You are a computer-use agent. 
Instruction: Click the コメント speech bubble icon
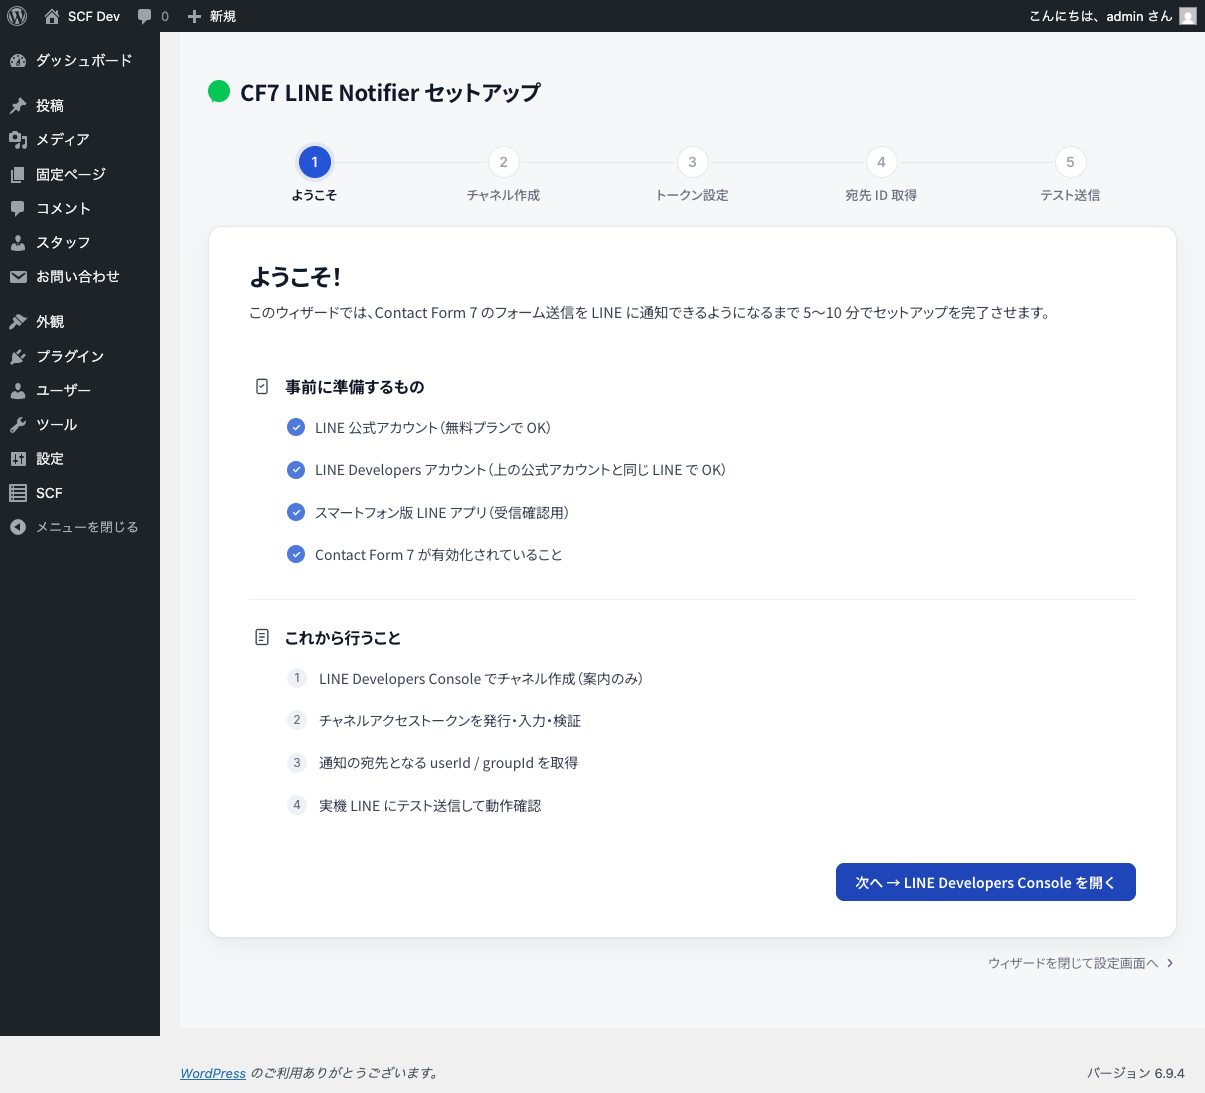click(18, 209)
